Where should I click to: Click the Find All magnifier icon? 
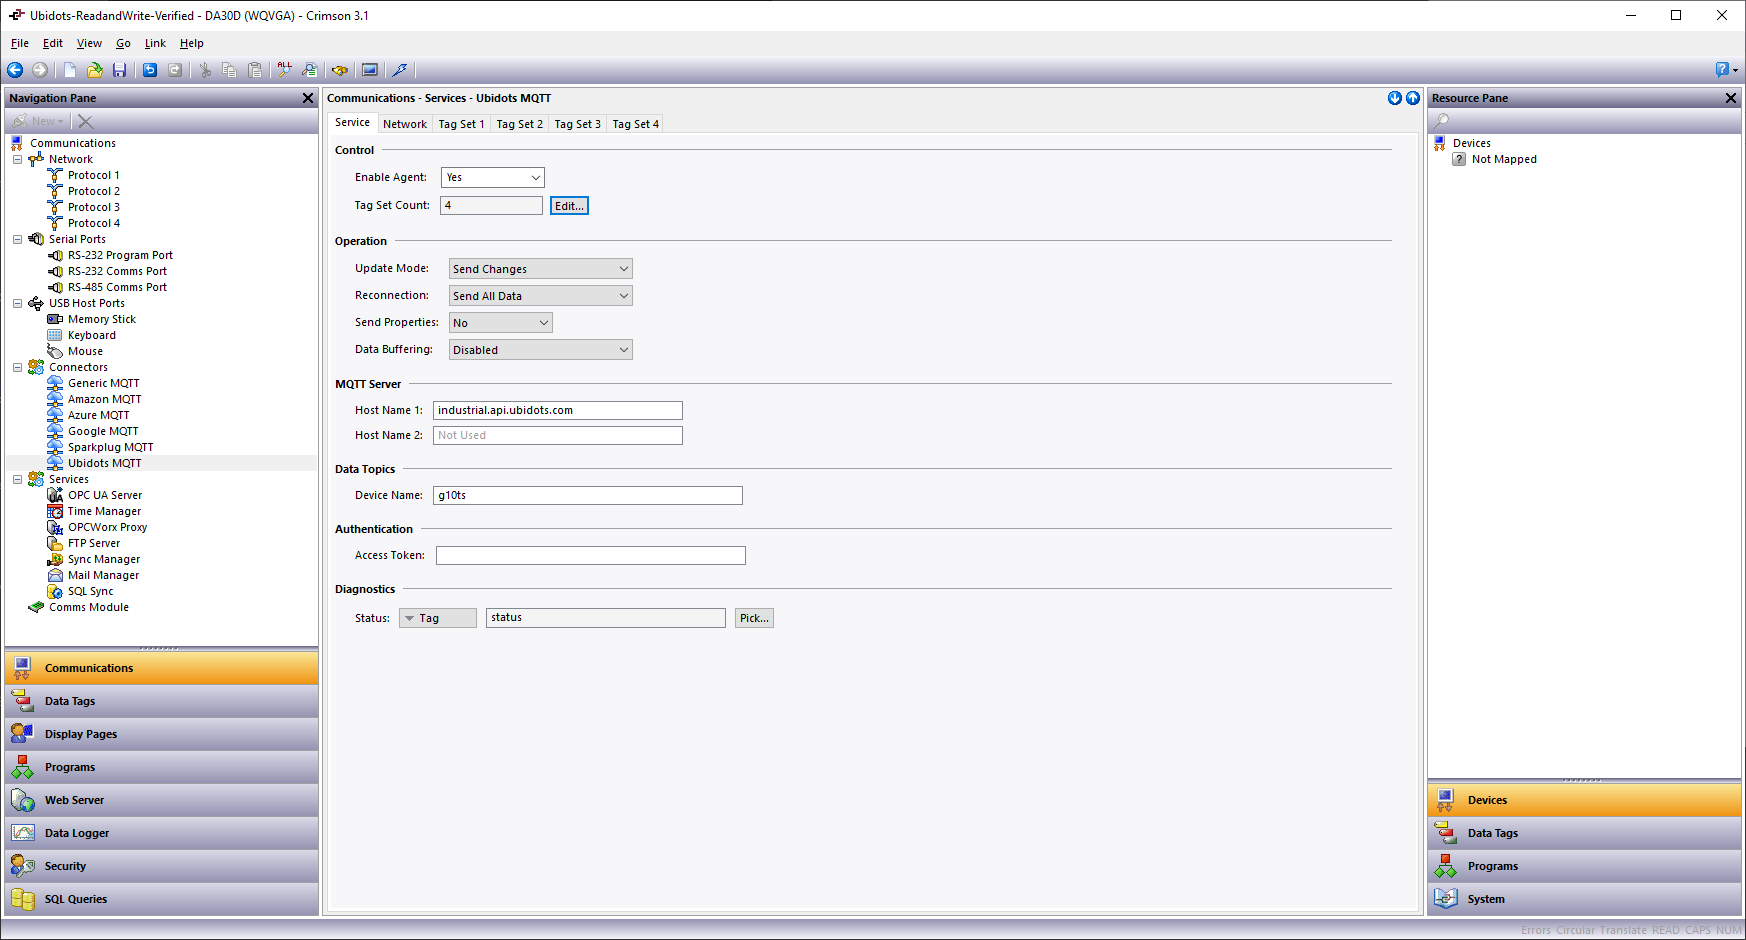click(285, 70)
